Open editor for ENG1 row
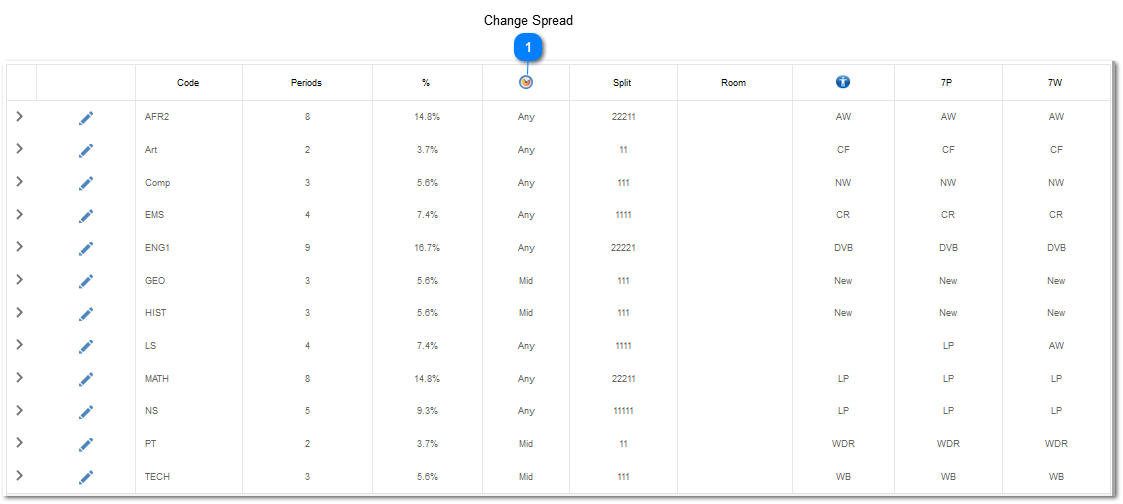The height and width of the screenshot is (504, 1123). coord(86,248)
